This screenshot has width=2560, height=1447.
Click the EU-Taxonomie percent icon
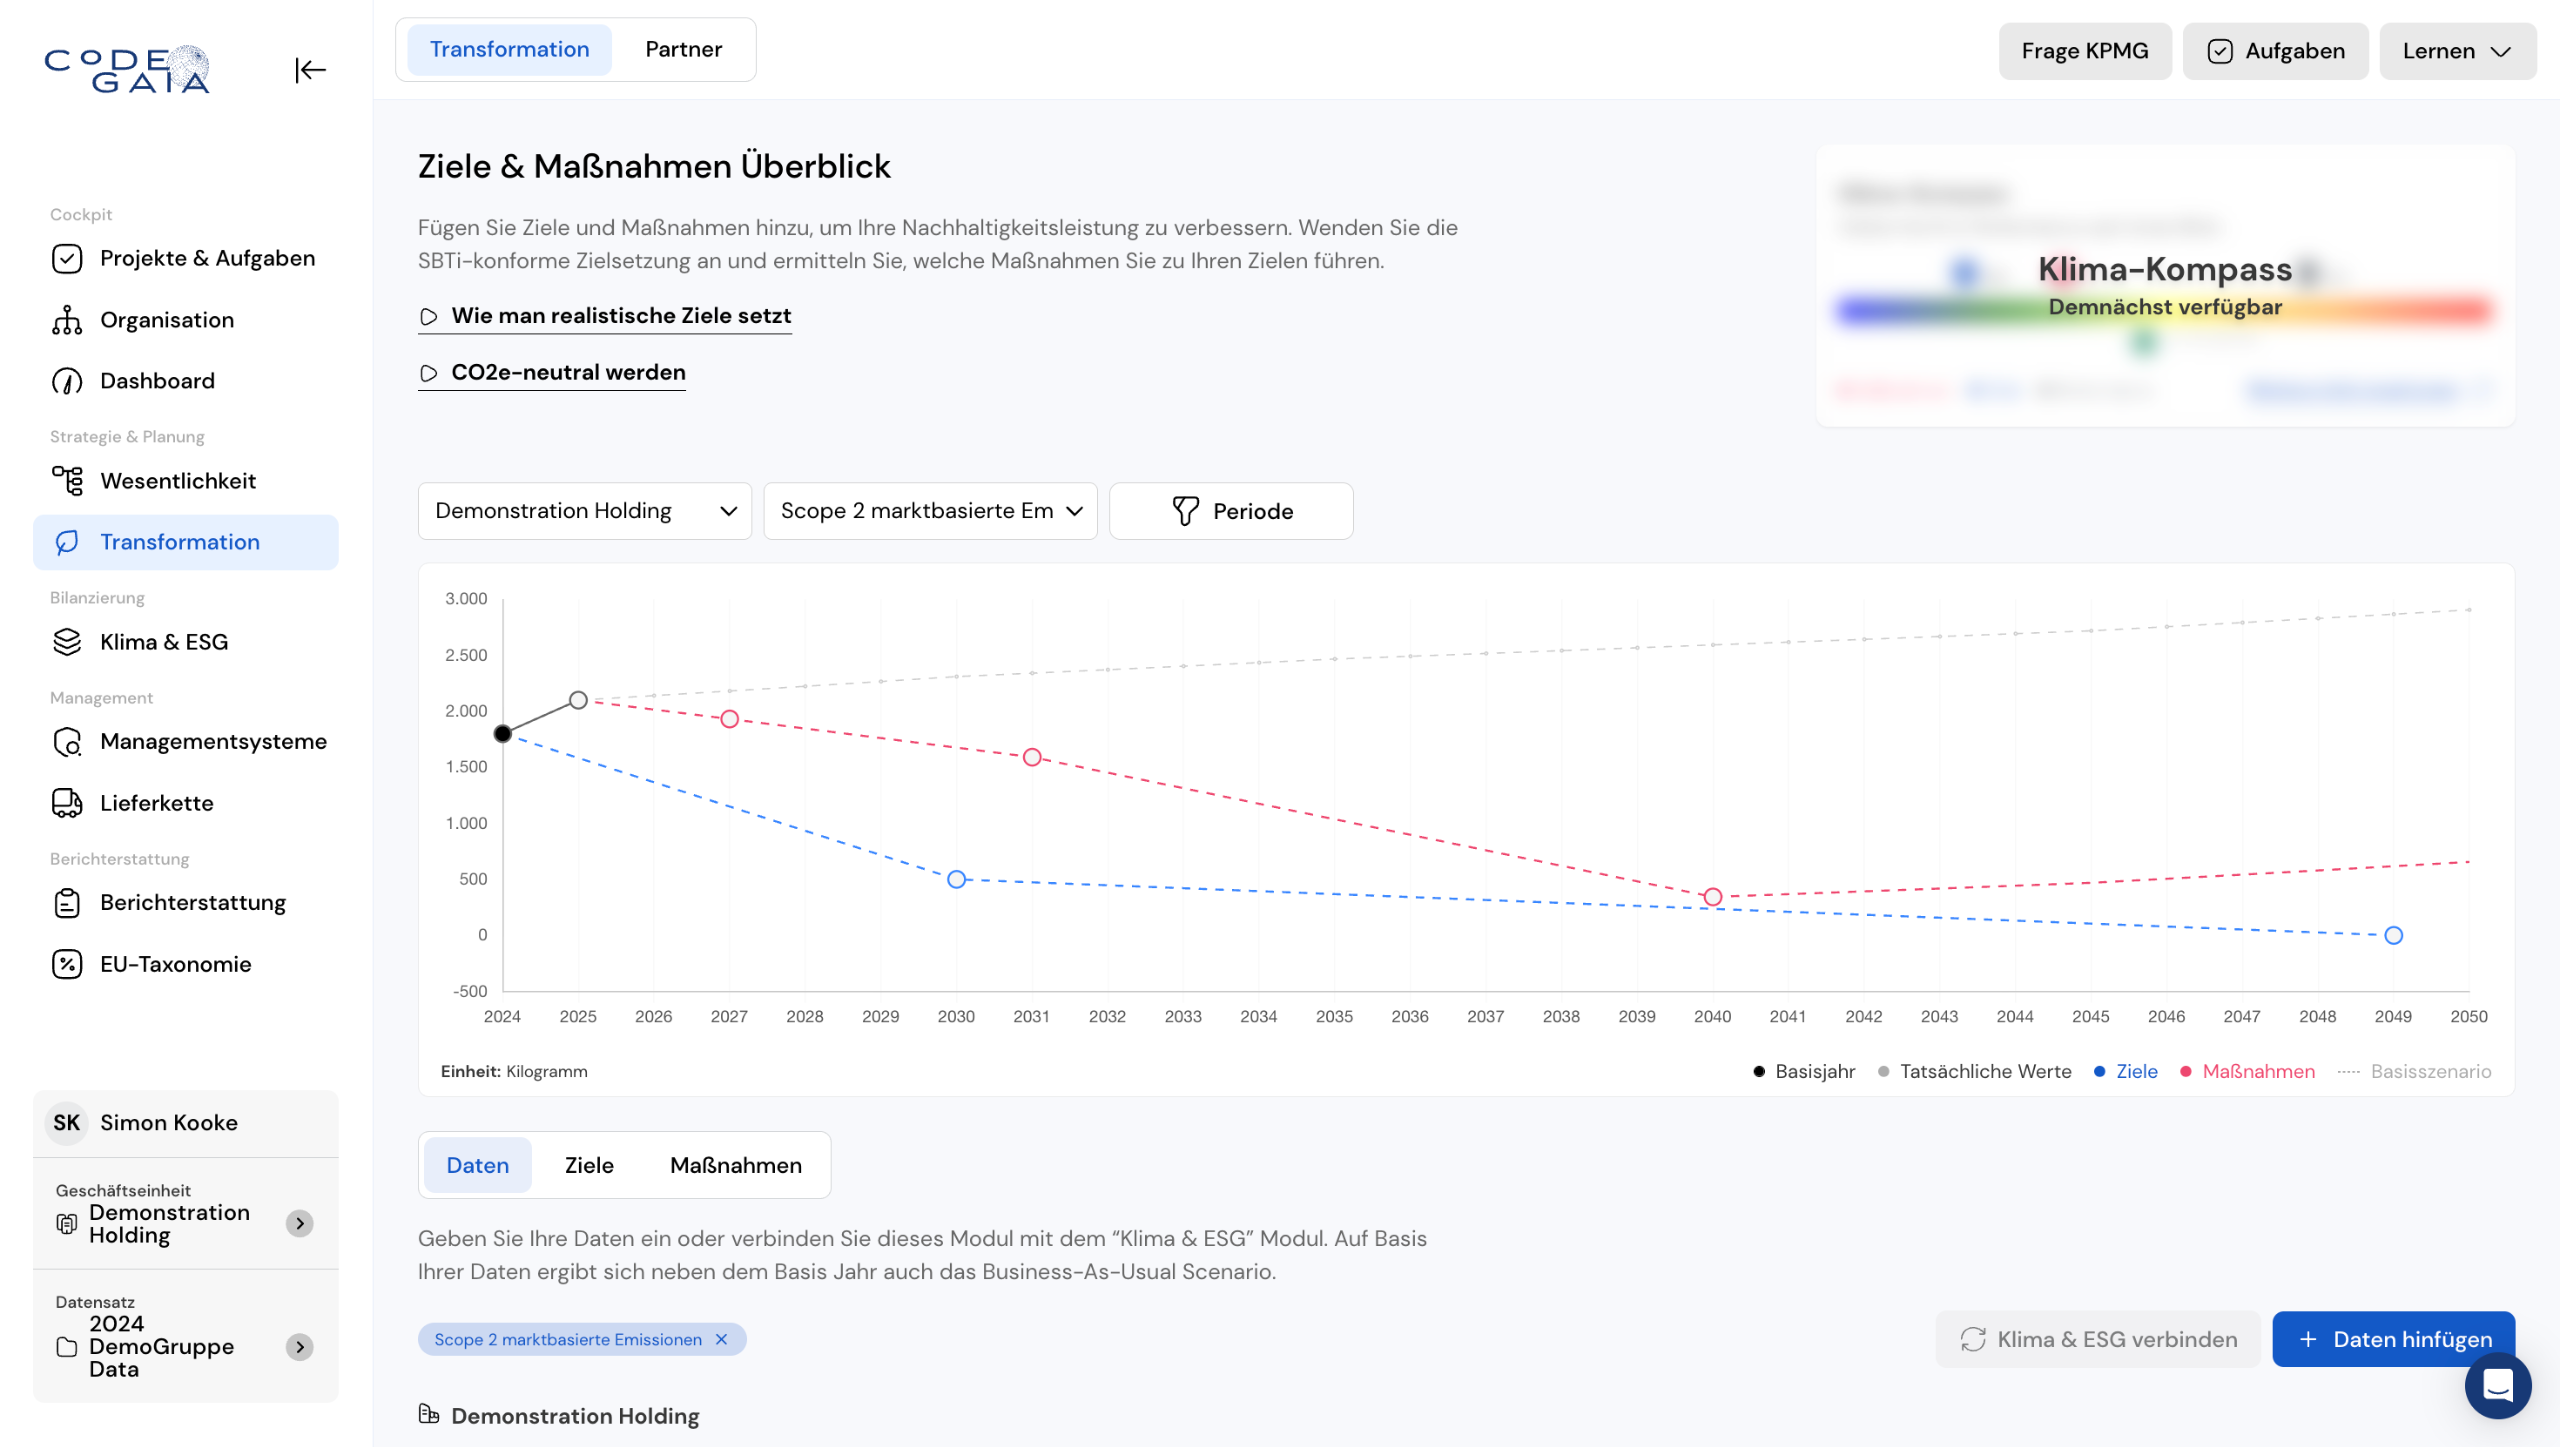click(67, 964)
